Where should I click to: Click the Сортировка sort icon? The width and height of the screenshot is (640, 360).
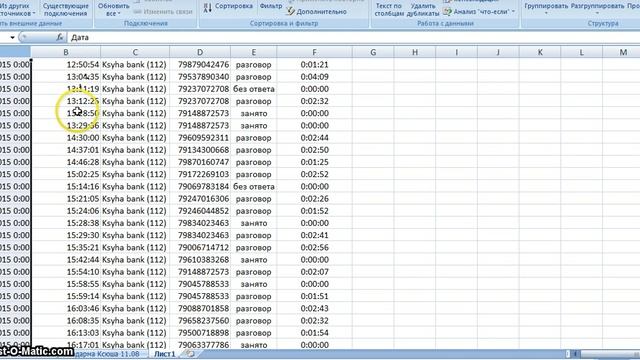208,7
